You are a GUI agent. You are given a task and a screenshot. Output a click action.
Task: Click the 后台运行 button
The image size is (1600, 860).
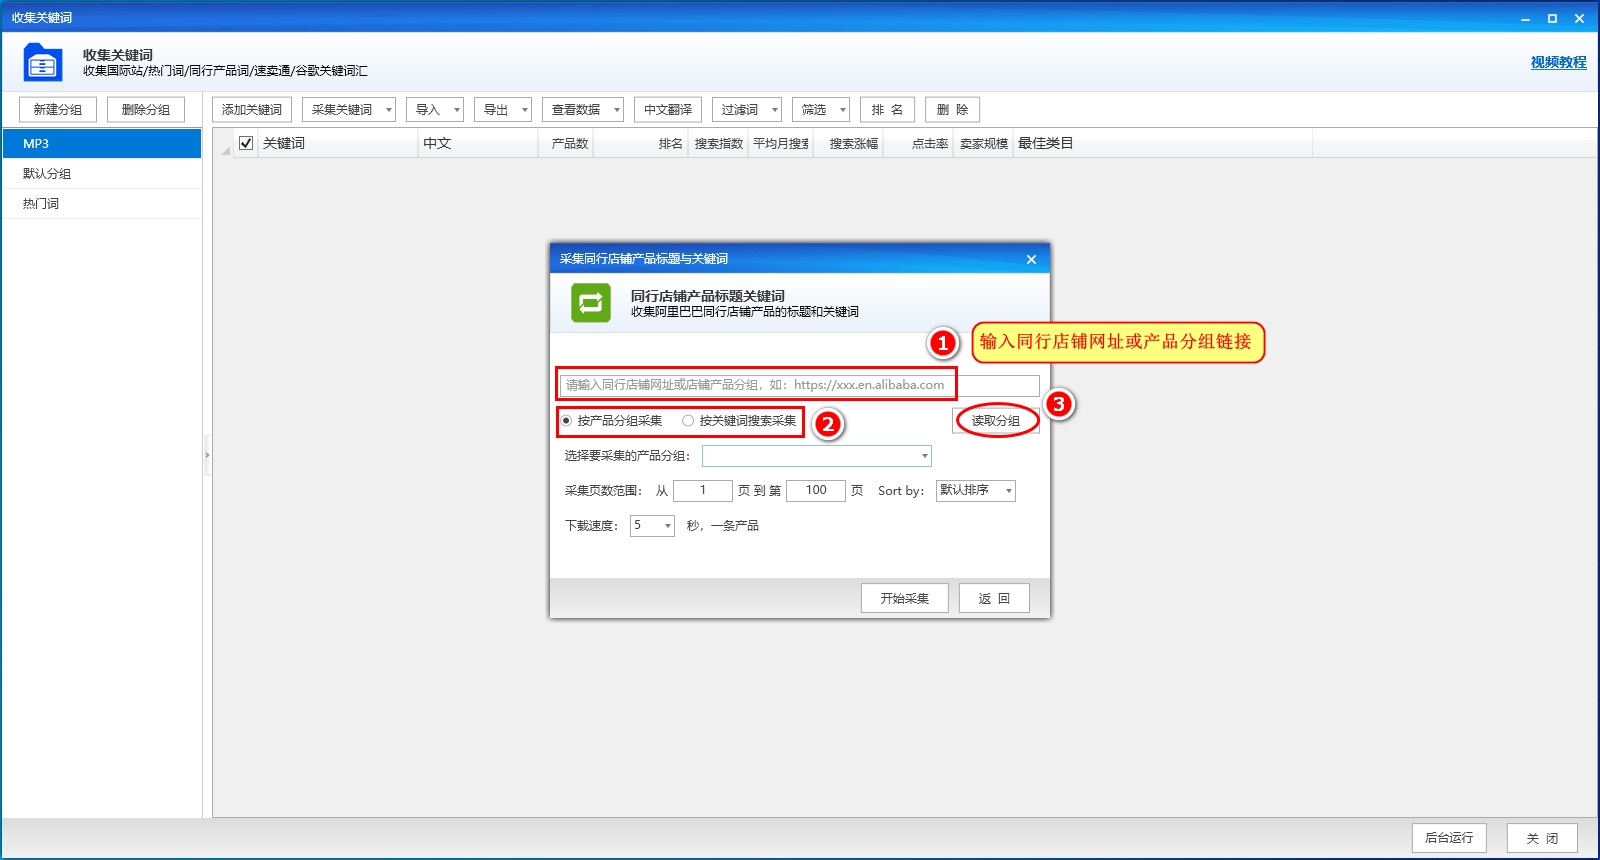point(1449,838)
